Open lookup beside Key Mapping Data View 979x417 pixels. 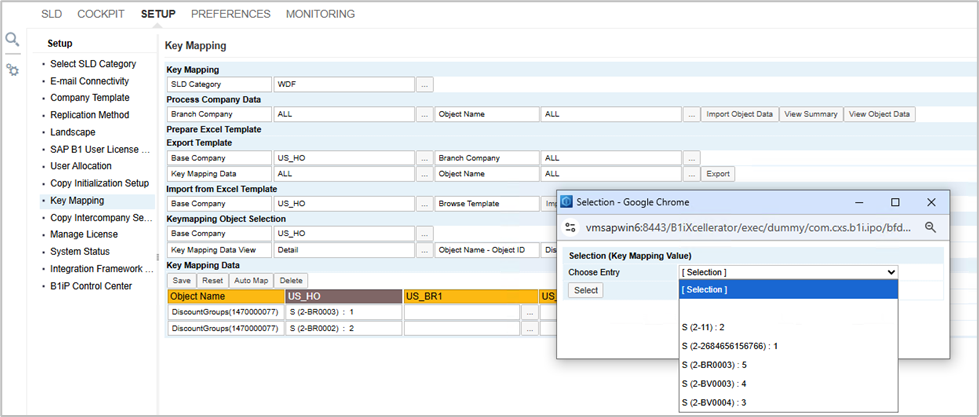(x=425, y=250)
